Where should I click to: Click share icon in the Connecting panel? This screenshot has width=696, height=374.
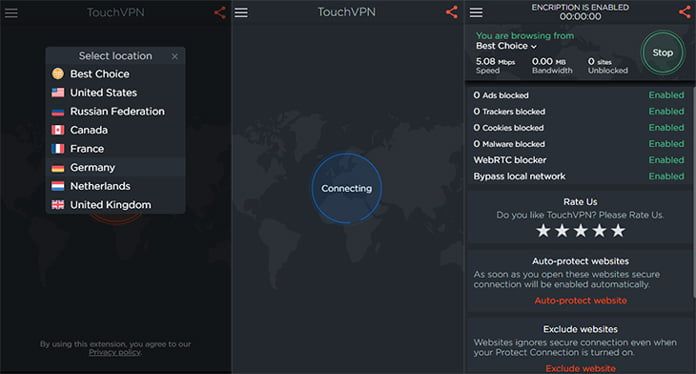451,12
